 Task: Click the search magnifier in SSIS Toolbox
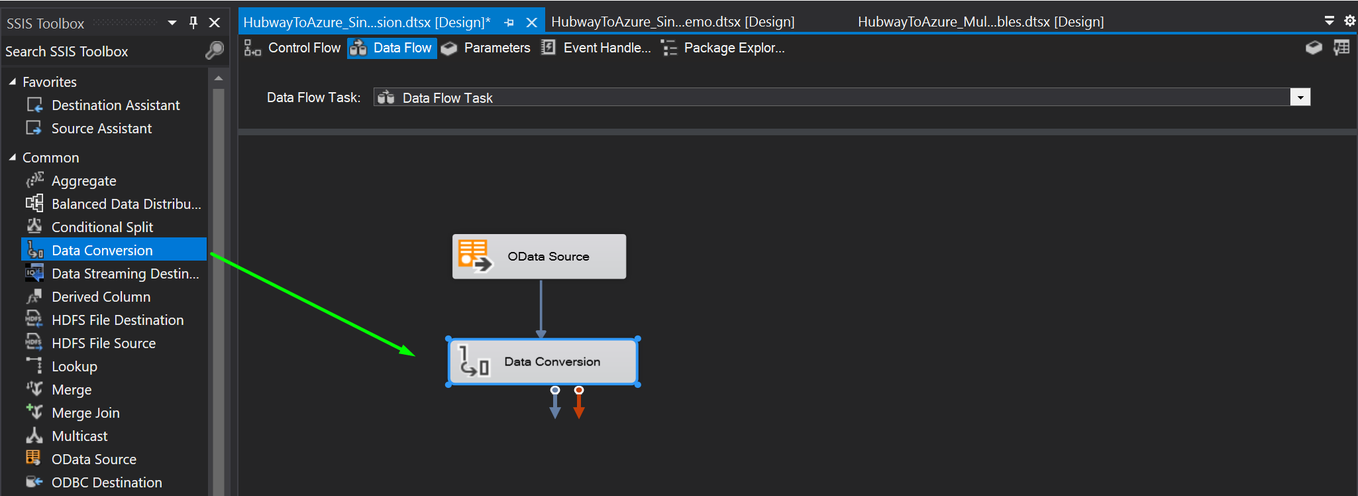pos(214,51)
